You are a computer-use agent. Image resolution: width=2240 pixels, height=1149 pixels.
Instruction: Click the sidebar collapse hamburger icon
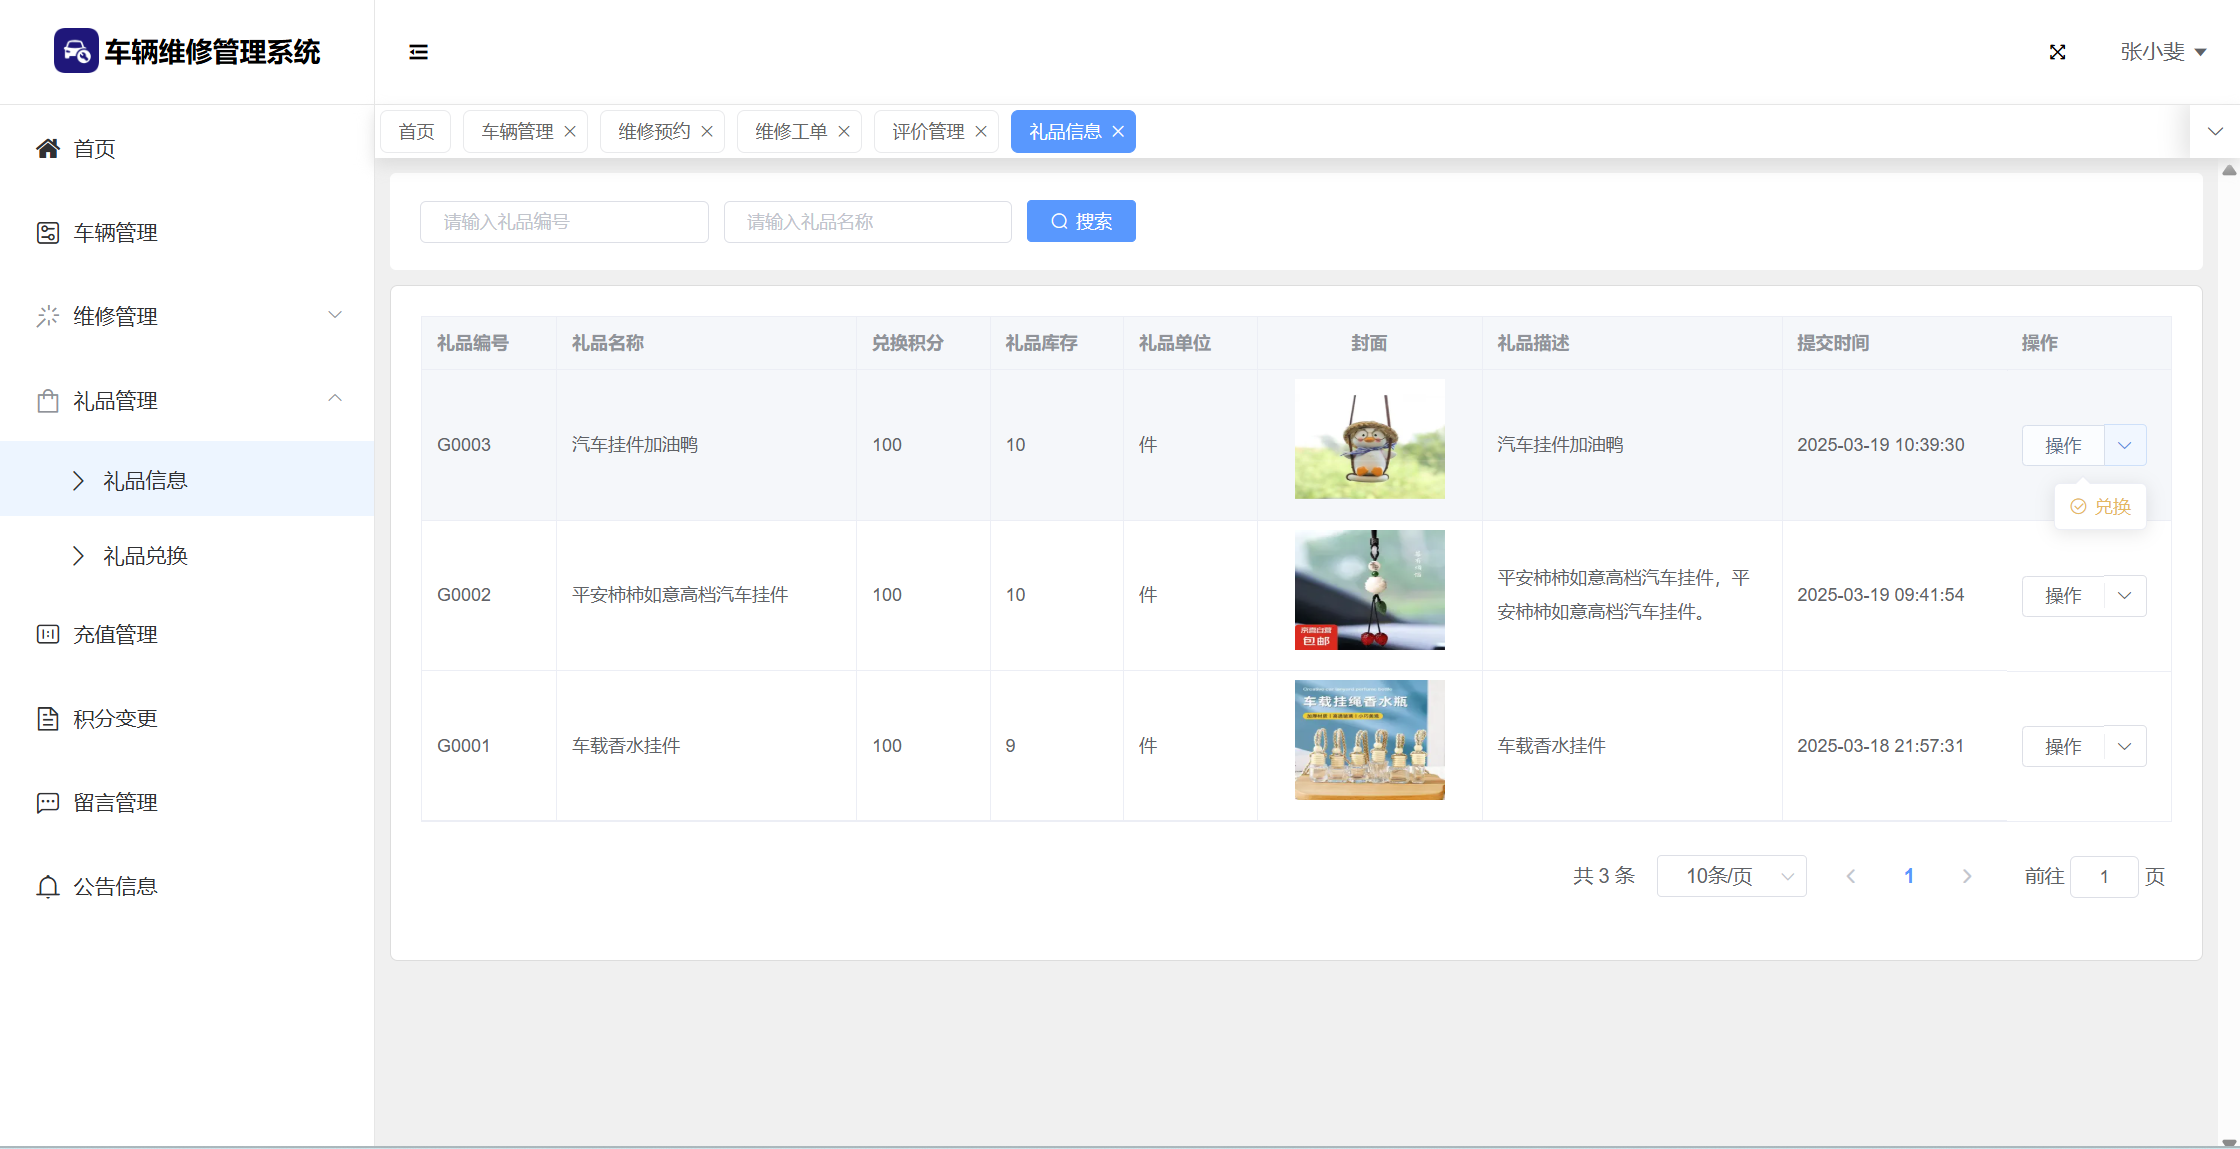(418, 52)
